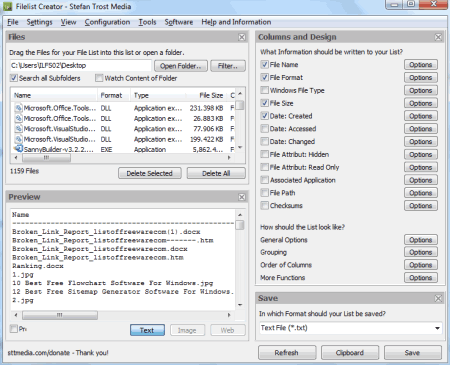Open the save format dropdown Text File (*.txt)
The width and height of the screenshot is (450, 365).
click(x=350, y=328)
